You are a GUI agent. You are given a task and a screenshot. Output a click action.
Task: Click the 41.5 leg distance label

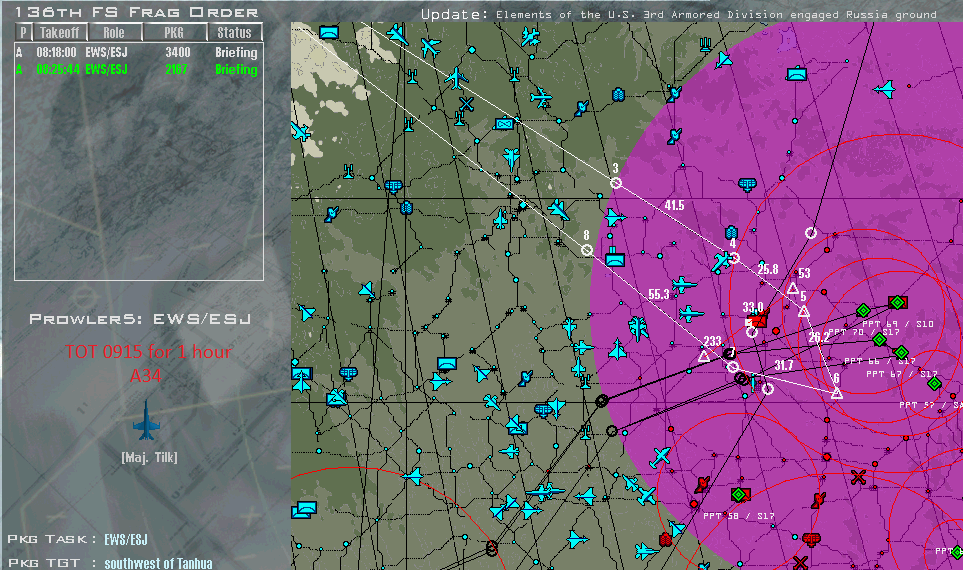674,205
